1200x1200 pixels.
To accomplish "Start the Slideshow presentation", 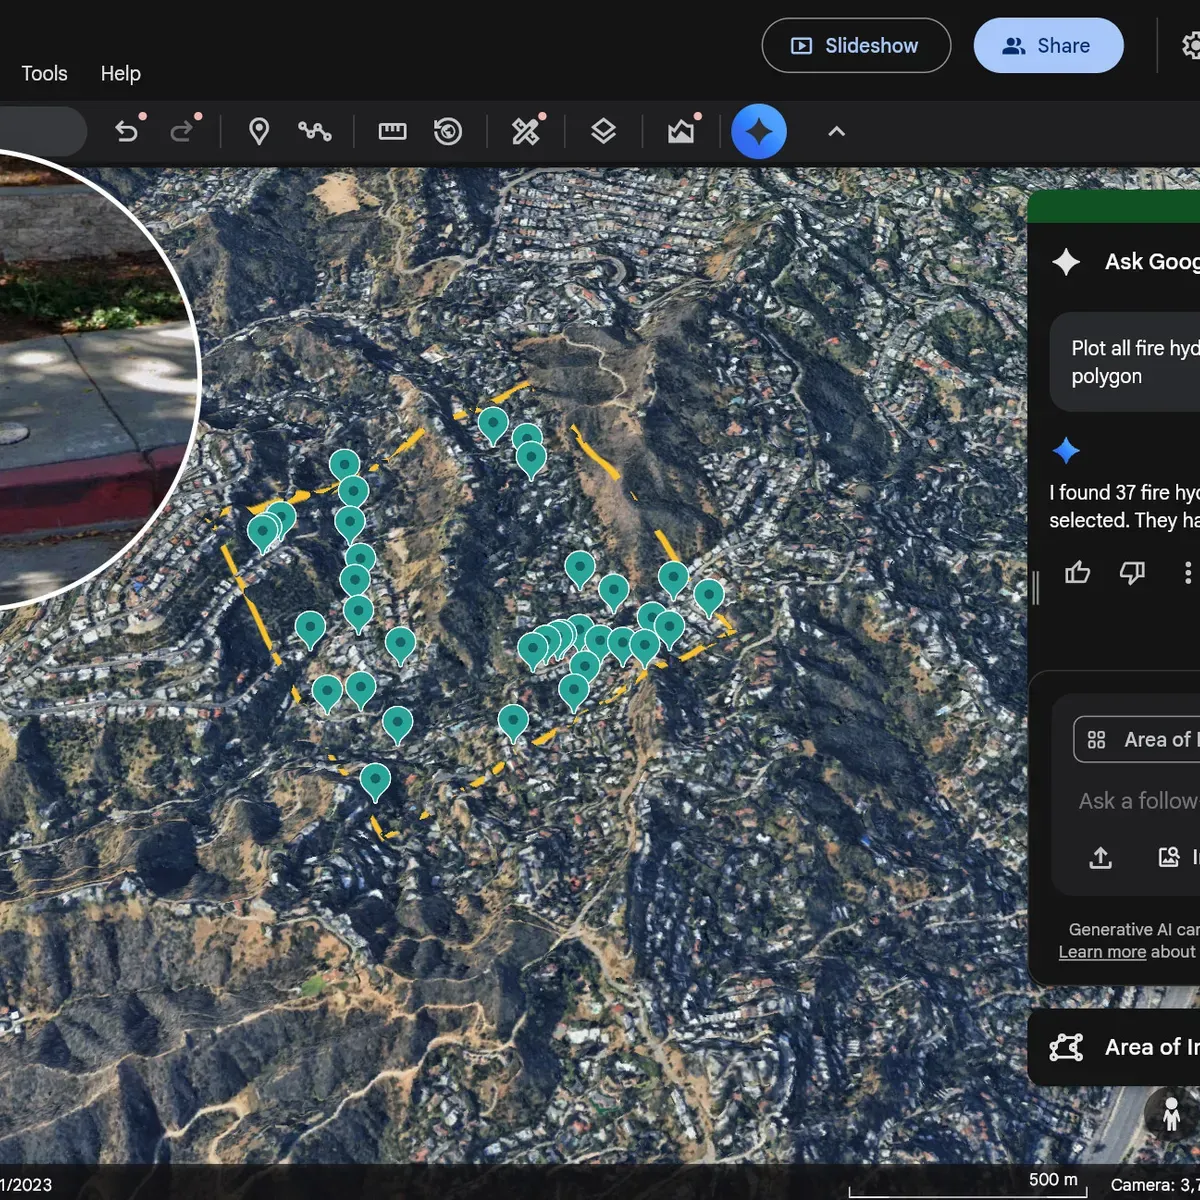I will (856, 45).
